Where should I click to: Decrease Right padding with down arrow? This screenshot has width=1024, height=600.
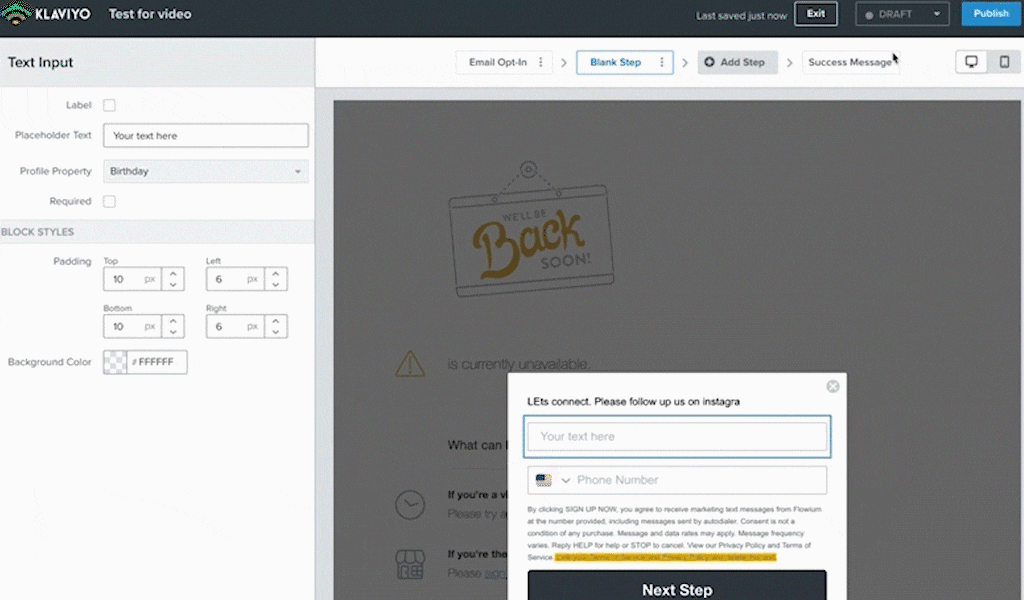276,332
